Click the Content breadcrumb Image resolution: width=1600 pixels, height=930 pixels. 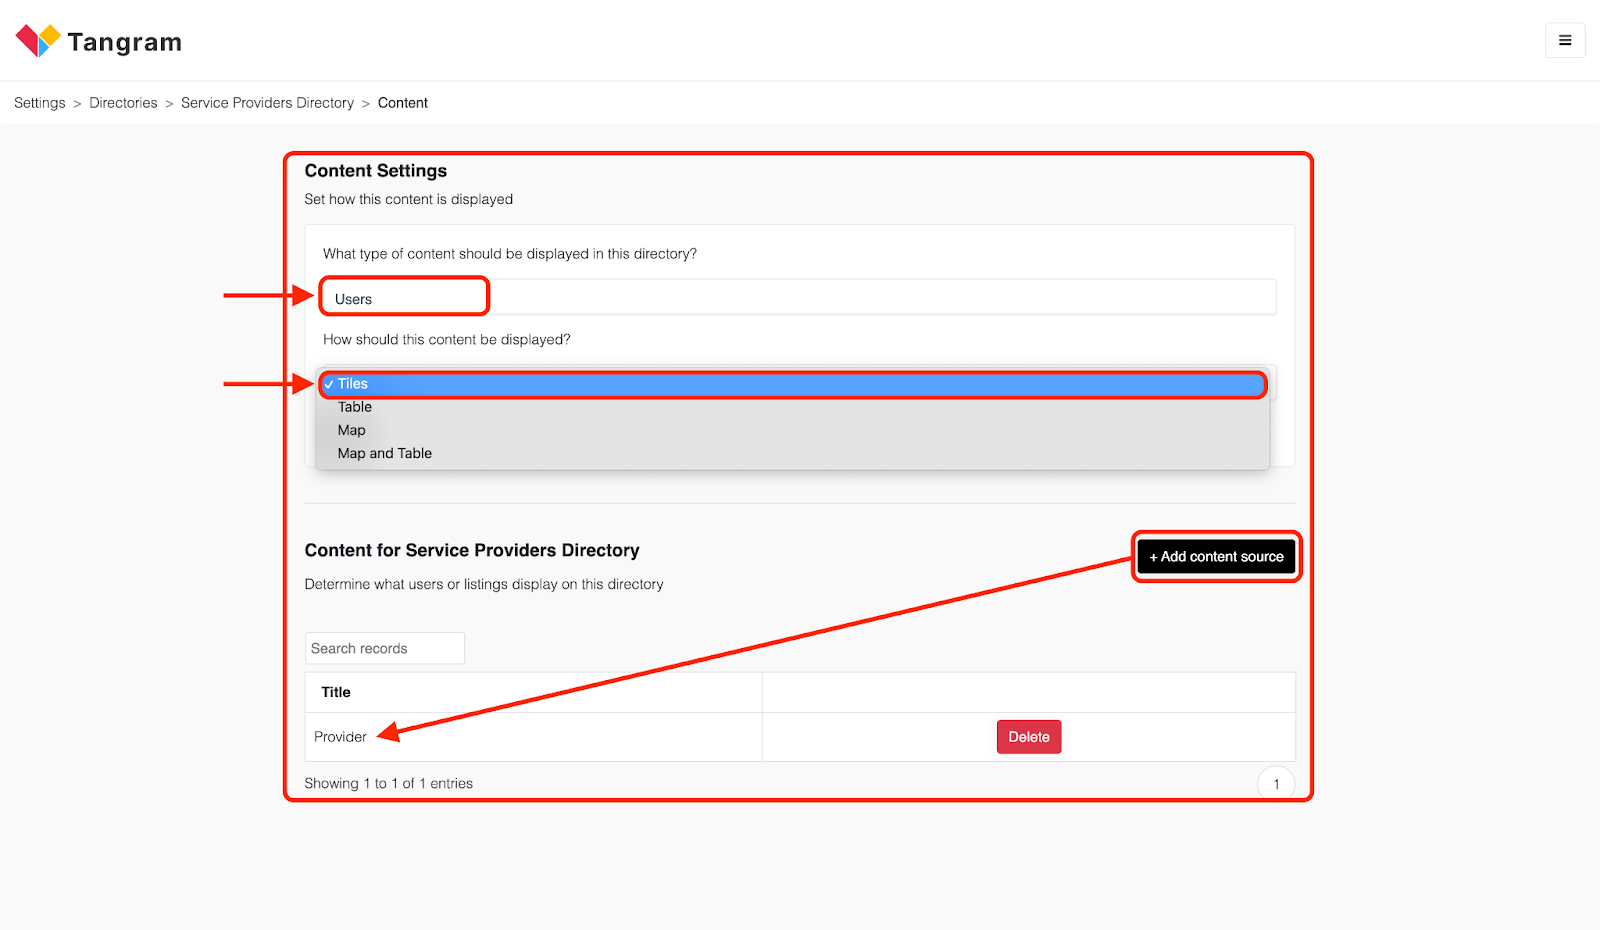[403, 103]
